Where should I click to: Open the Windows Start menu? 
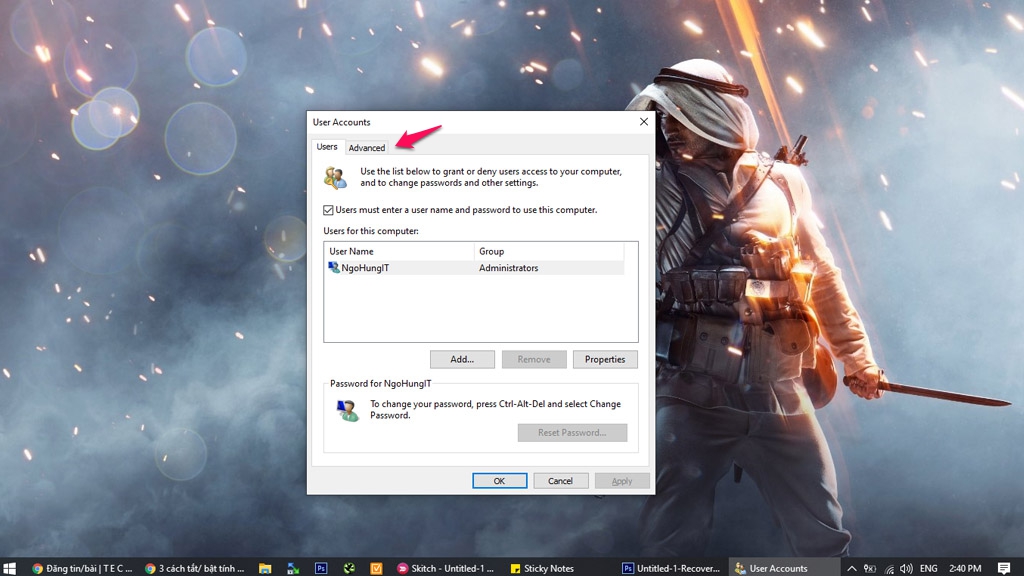pyautogui.click(x=10, y=568)
